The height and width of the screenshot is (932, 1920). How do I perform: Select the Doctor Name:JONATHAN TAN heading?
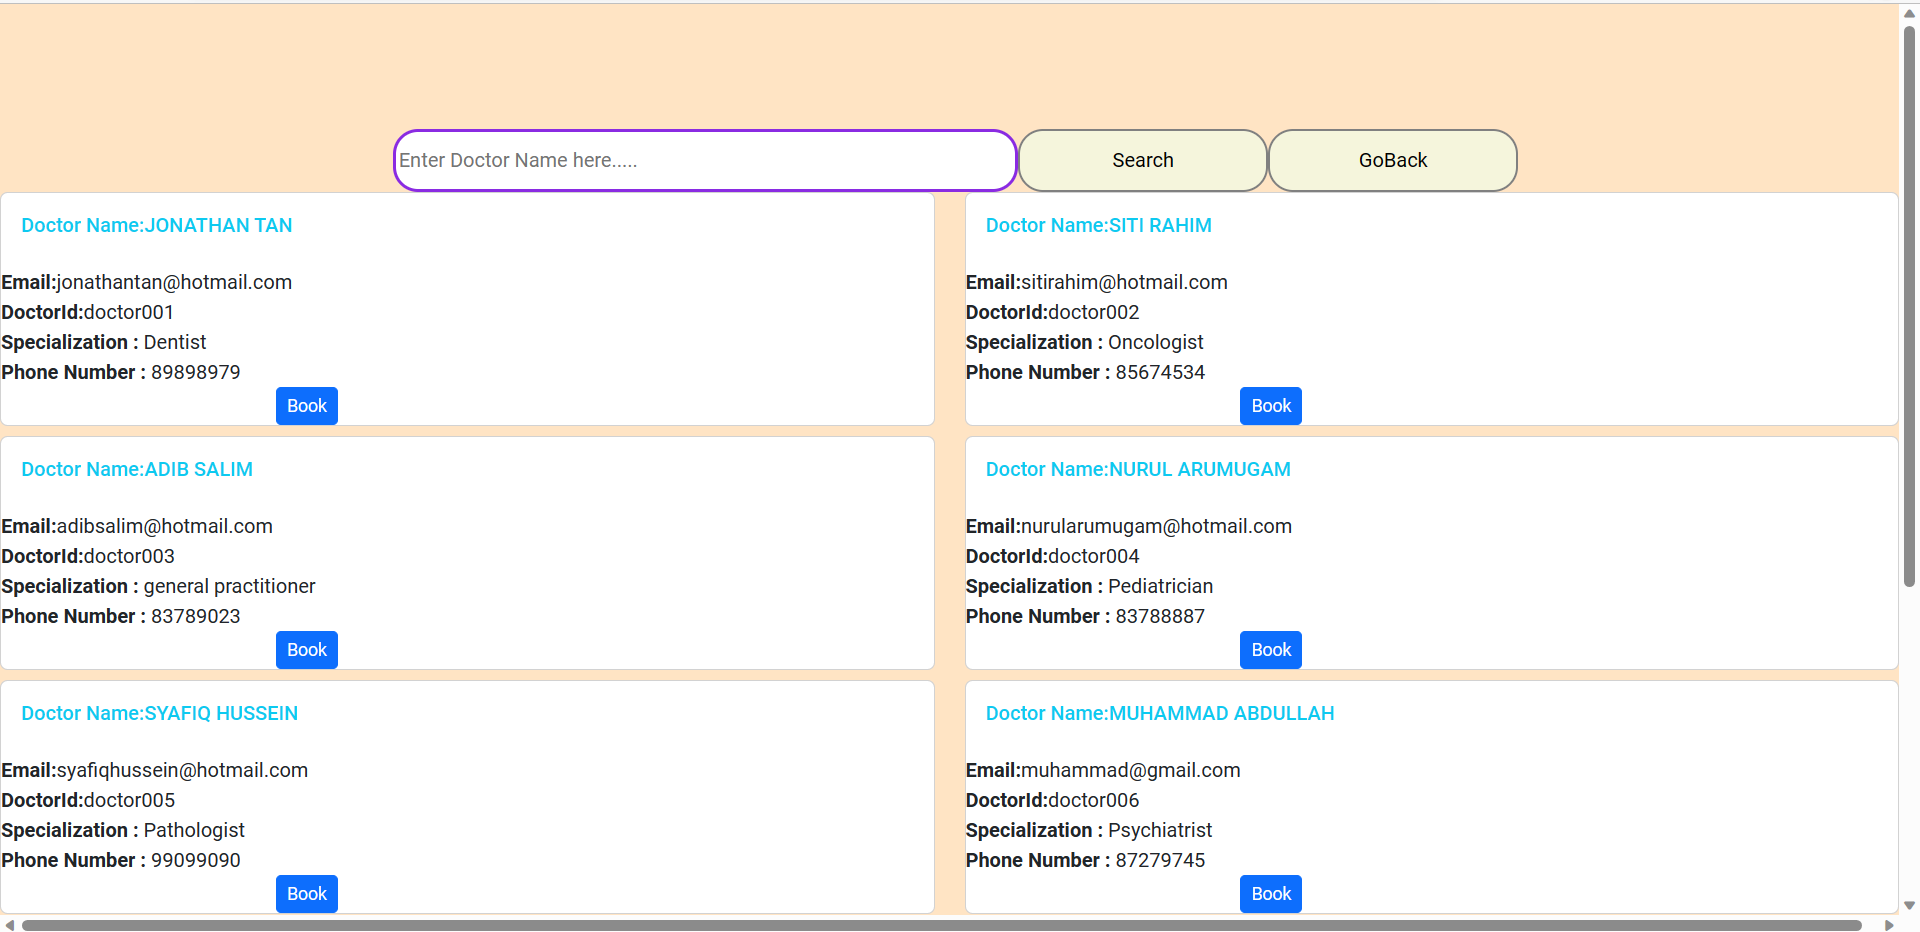point(156,225)
